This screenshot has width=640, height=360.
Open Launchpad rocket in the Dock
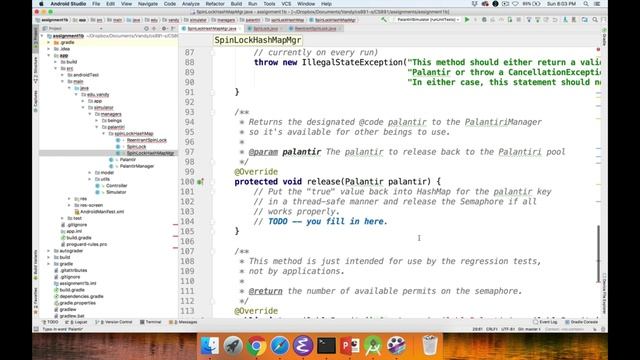[233, 345]
